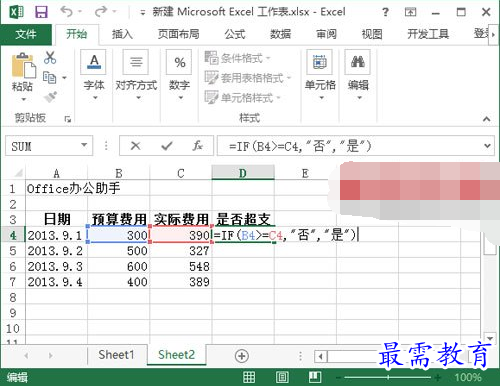Click the Copy icon in clipboard group

click(50, 77)
